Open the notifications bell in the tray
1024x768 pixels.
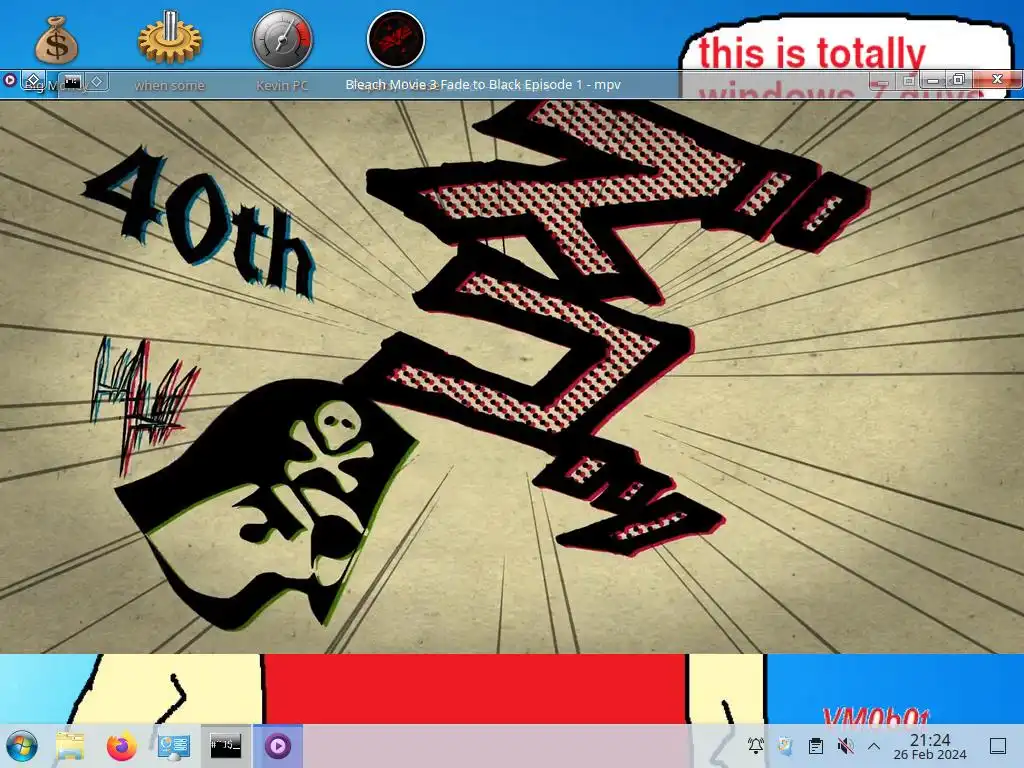[x=756, y=745]
